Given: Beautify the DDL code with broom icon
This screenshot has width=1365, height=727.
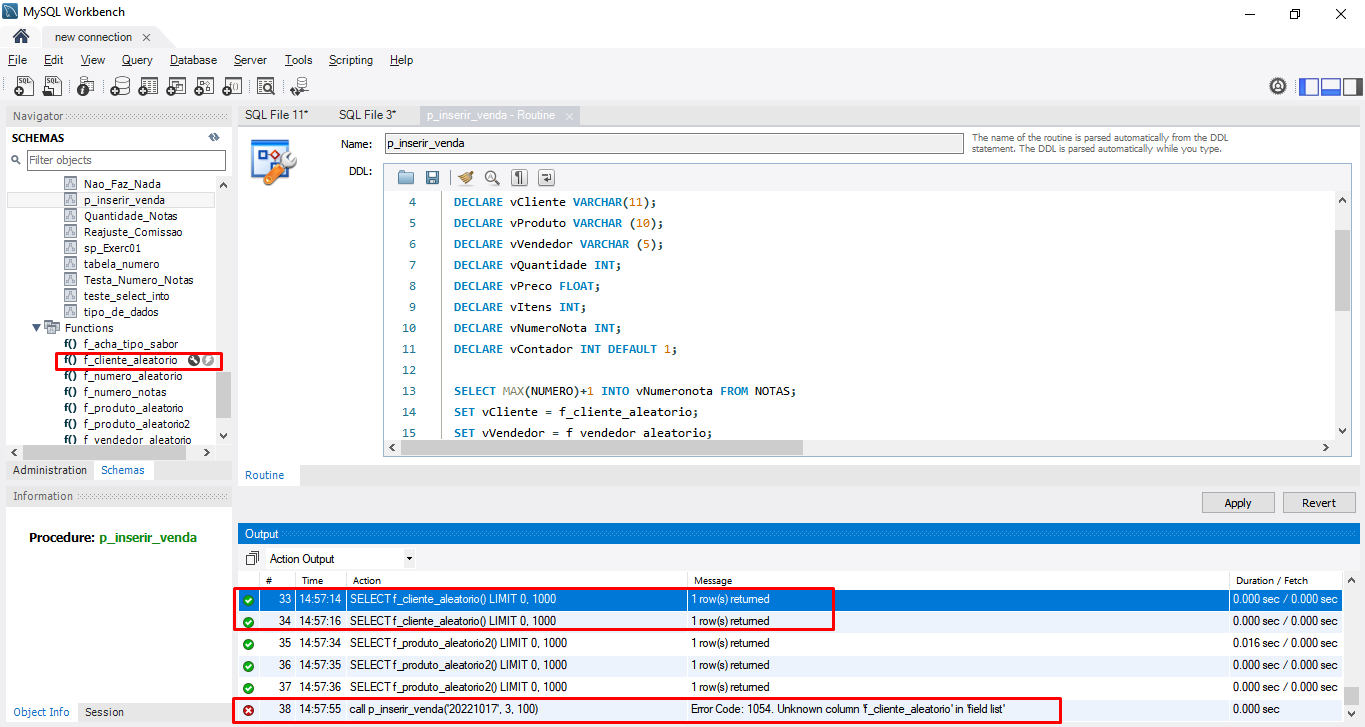Looking at the screenshot, I should coord(465,177).
